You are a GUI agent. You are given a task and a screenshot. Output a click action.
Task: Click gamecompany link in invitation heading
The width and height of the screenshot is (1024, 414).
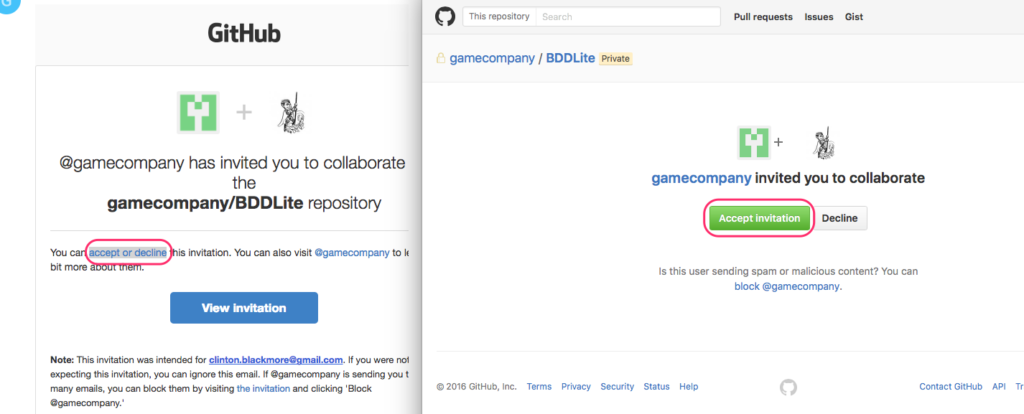pyautogui.click(x=701, y=178)
